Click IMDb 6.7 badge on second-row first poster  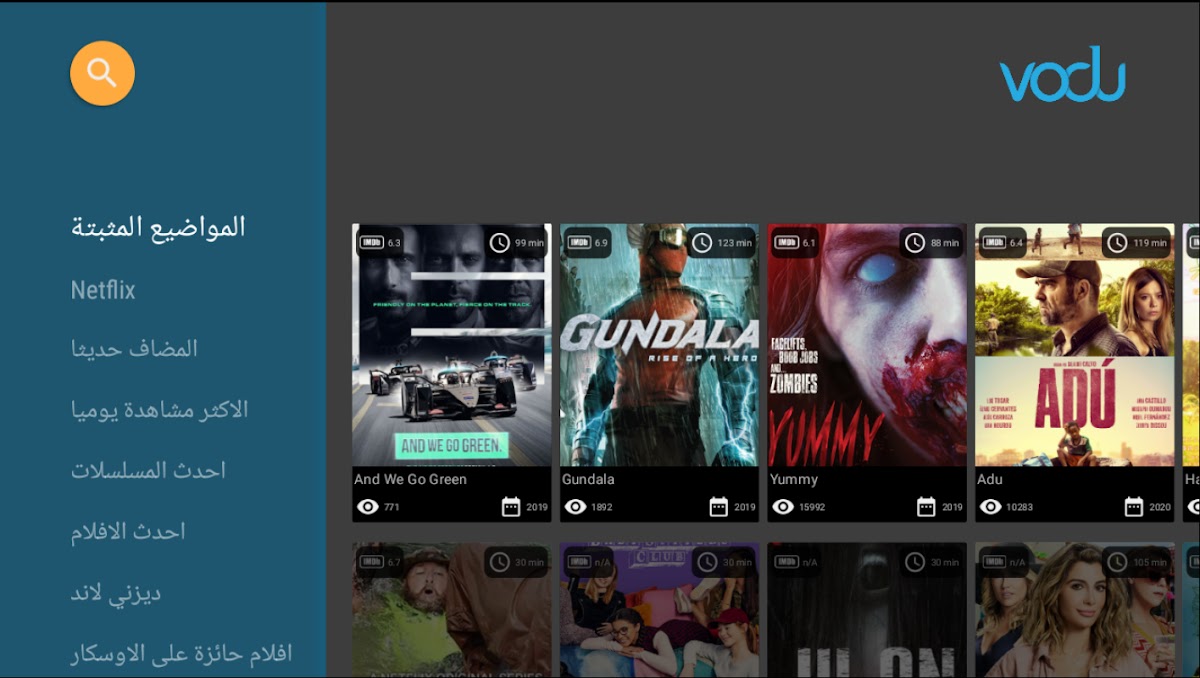pos(380,561)
